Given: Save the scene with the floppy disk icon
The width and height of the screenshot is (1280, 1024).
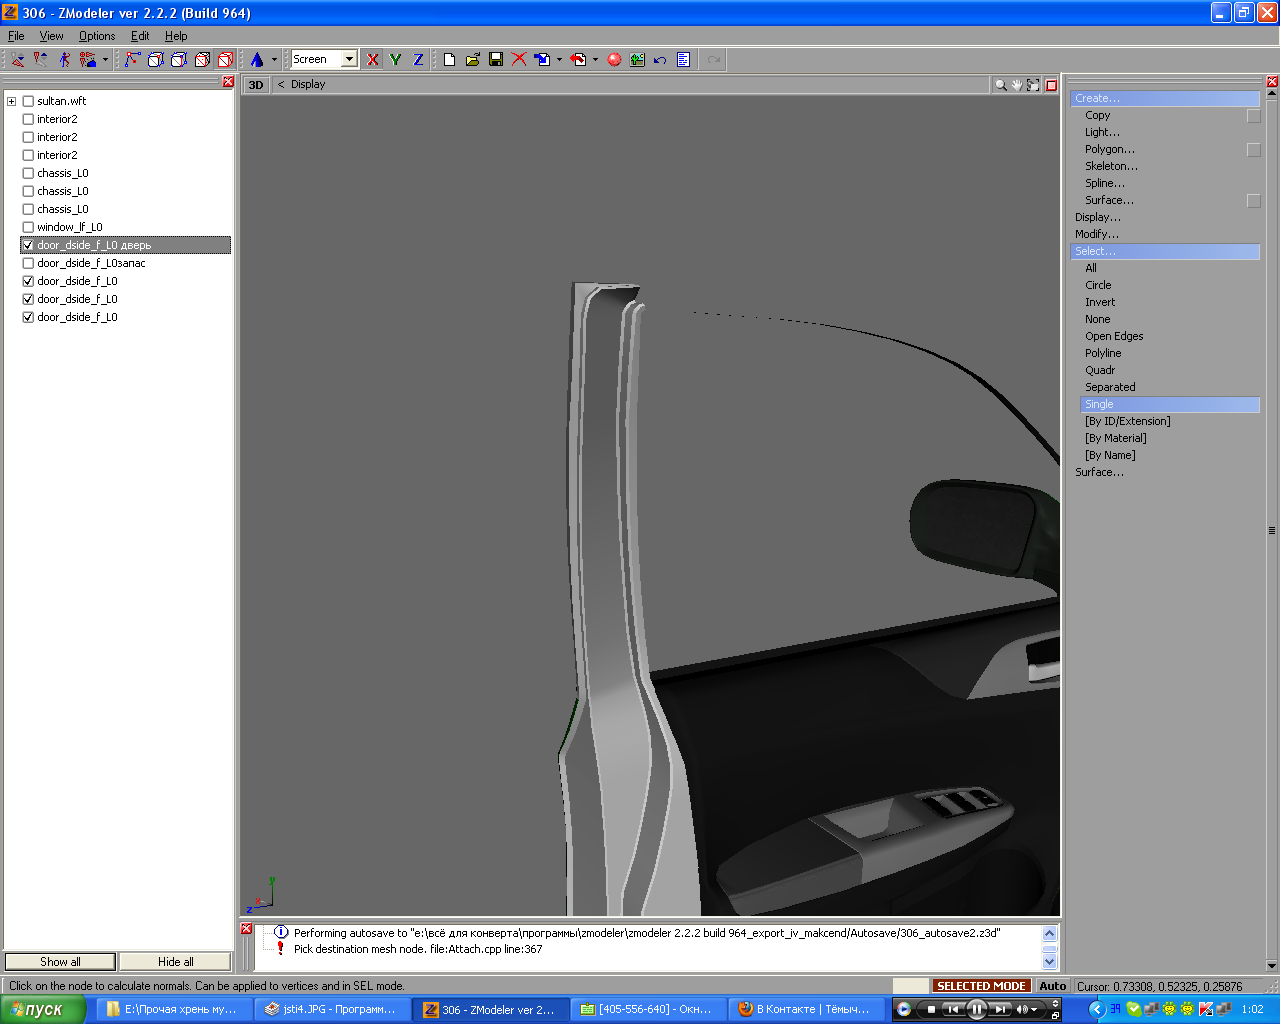Looking at the screenshot, I should pos(496,60).
